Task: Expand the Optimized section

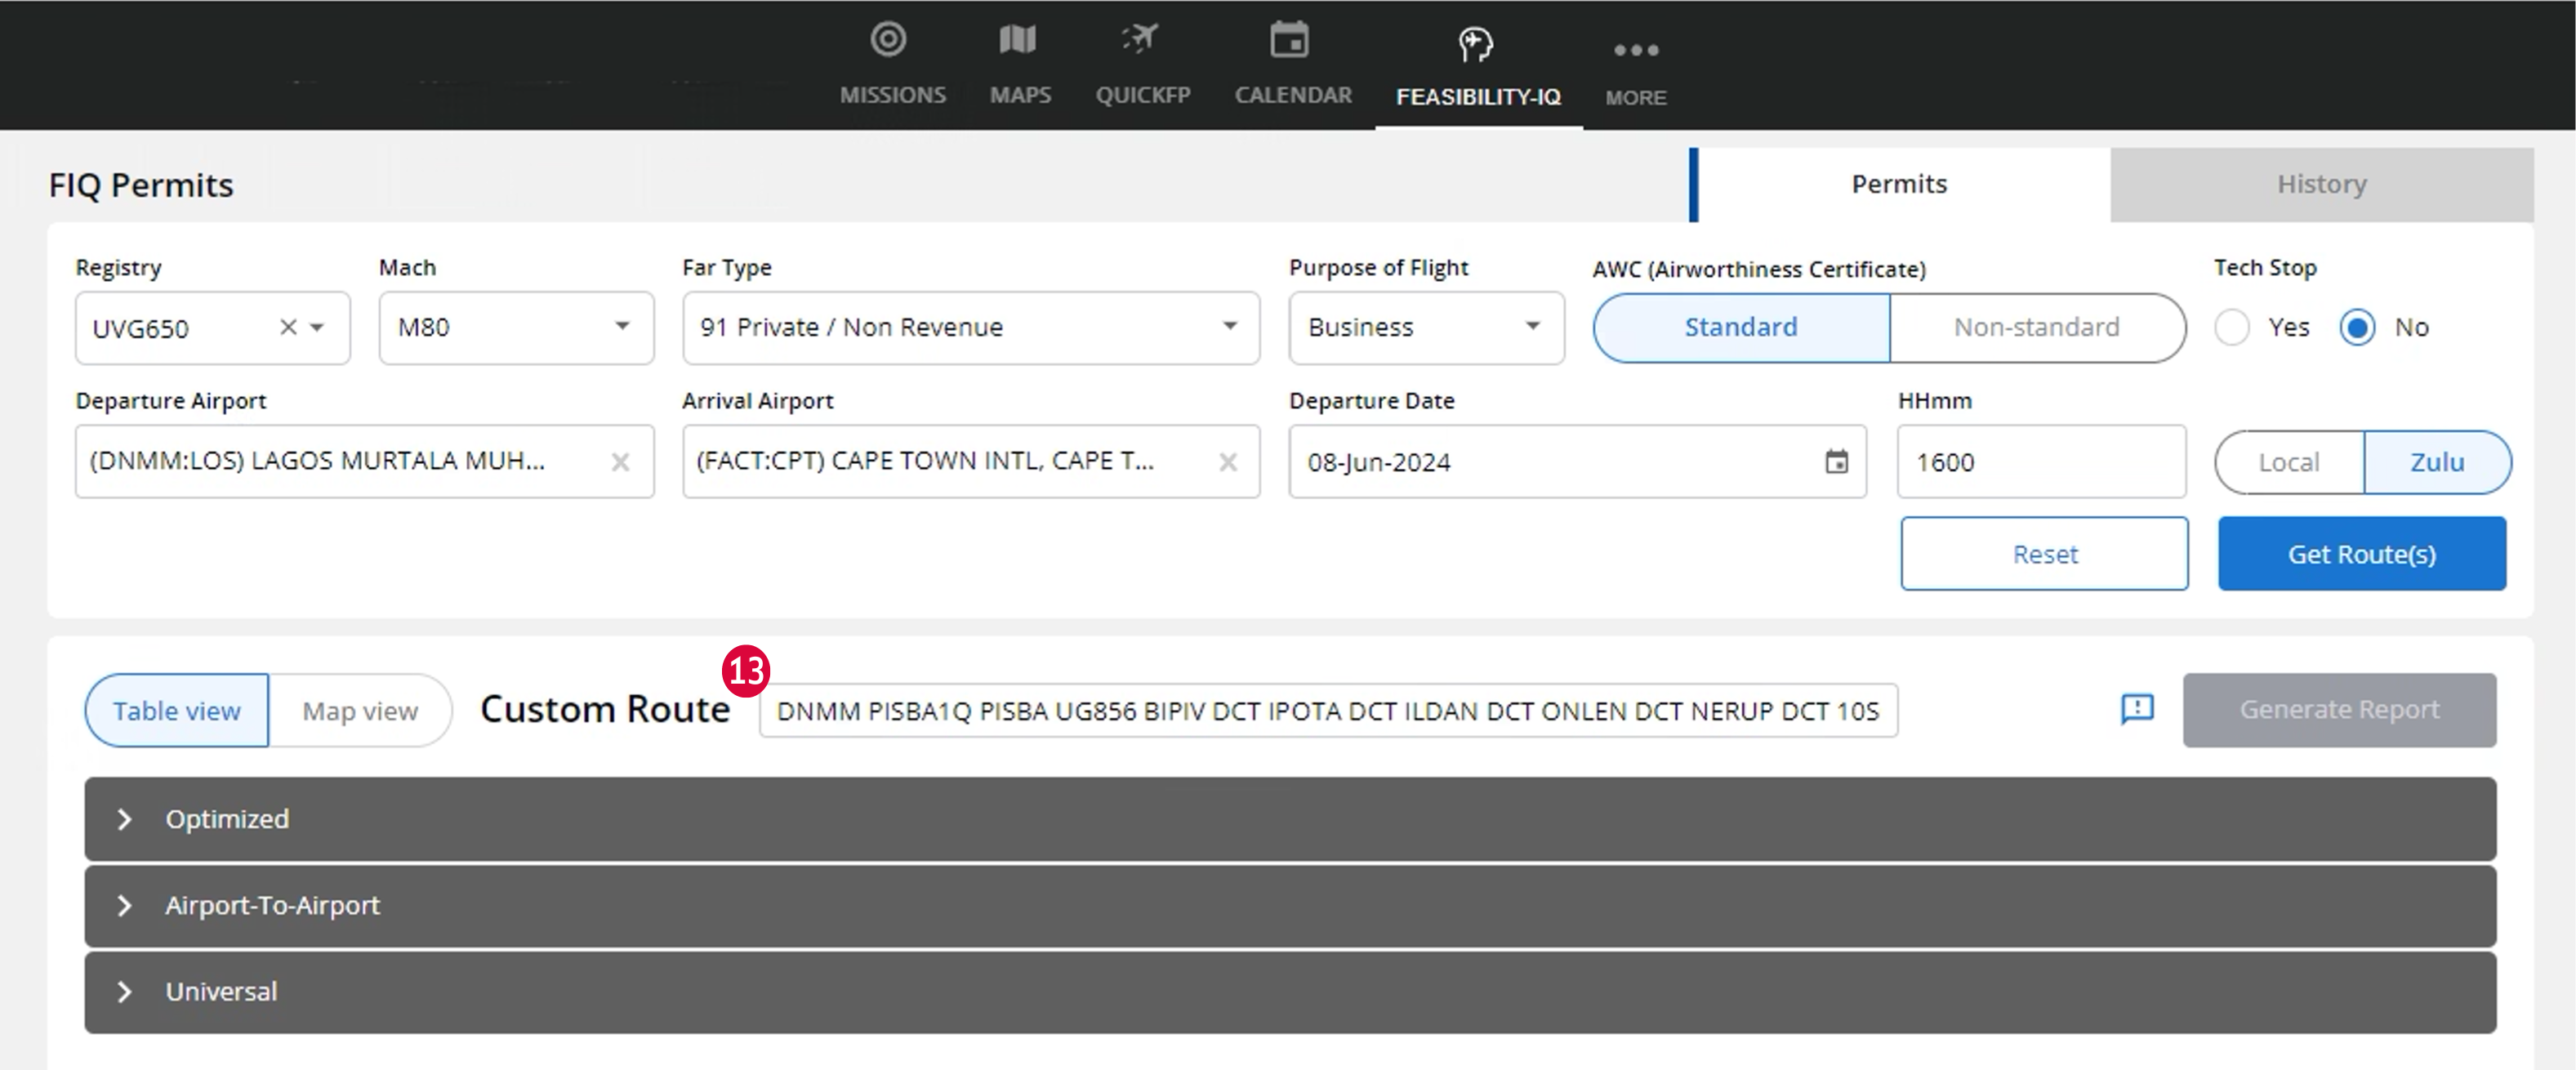Action: (x=126, y=818)
